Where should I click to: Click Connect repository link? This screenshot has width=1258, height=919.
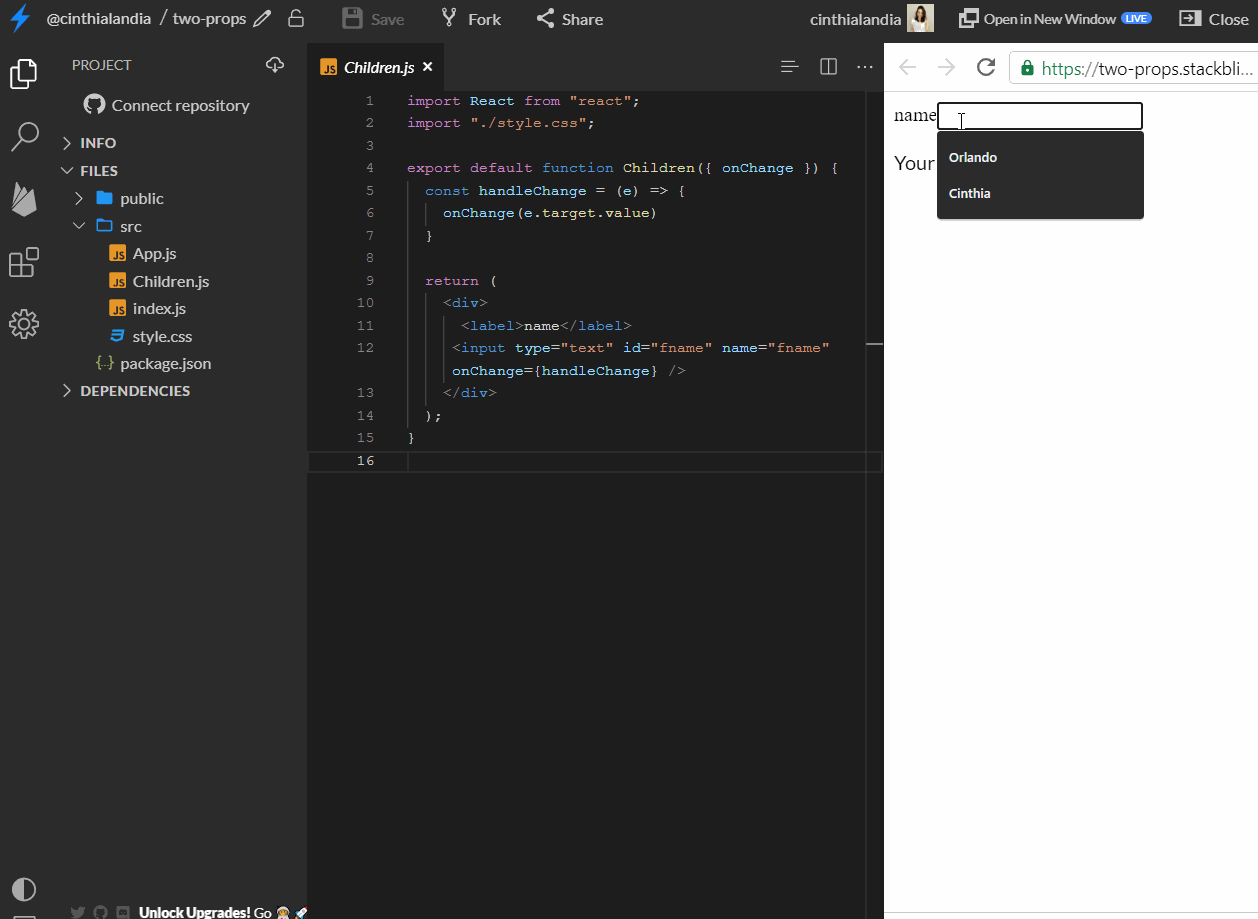[x=180, y=105]
